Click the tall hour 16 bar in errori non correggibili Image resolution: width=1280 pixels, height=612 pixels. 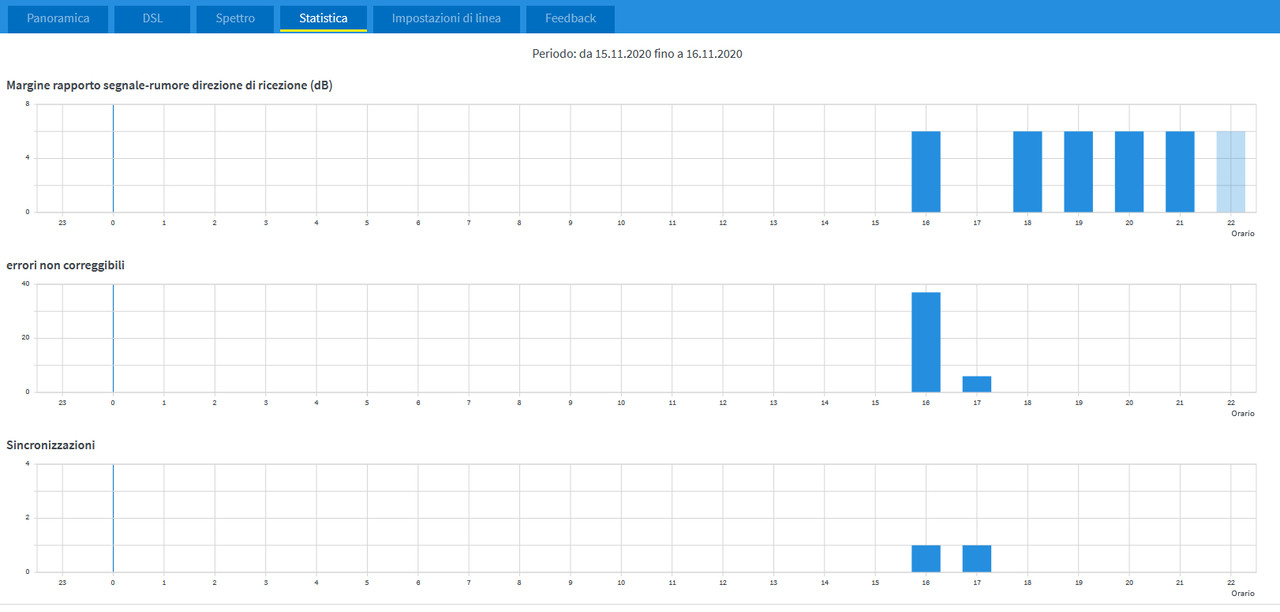pyautogui.click(x=926, y=342)
